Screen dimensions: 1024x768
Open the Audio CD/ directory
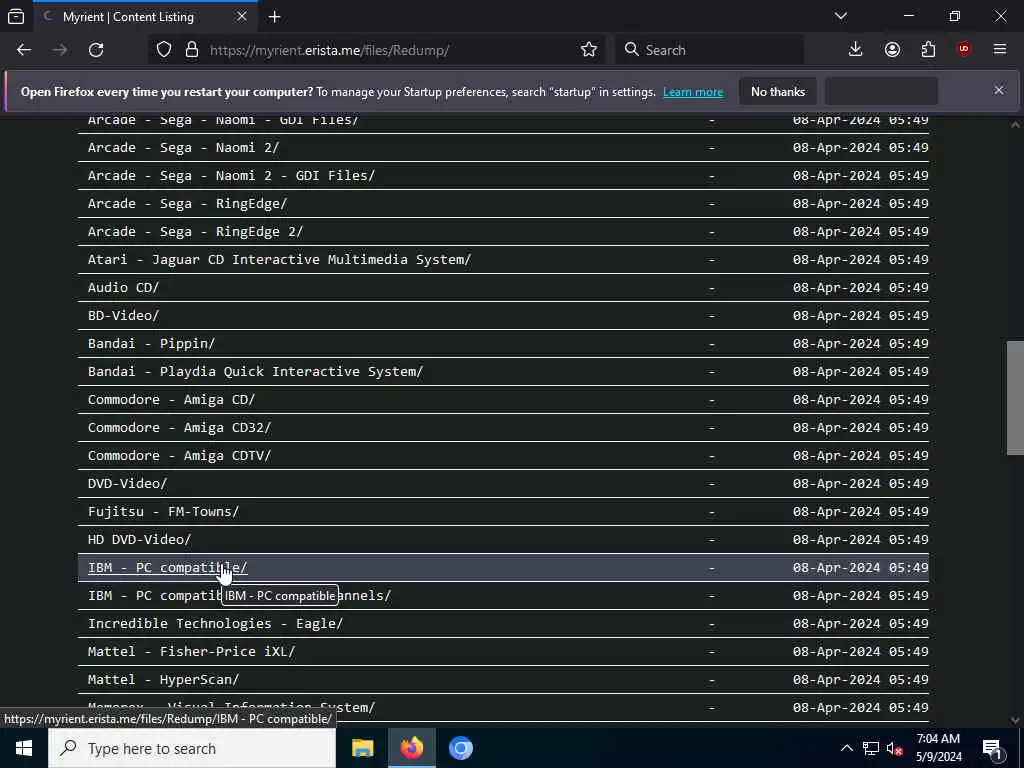123,288
